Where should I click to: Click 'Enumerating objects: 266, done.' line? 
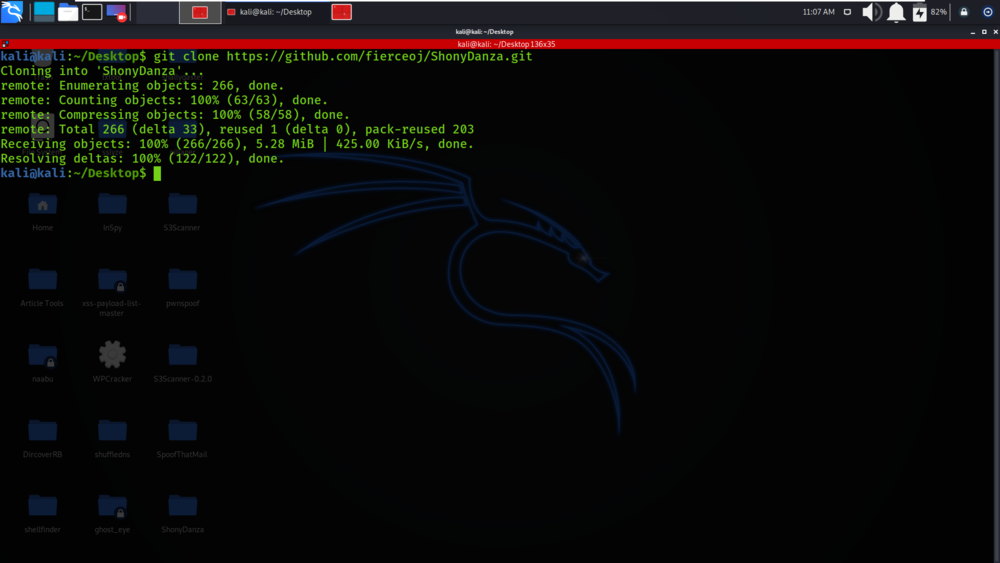point(142,85)
